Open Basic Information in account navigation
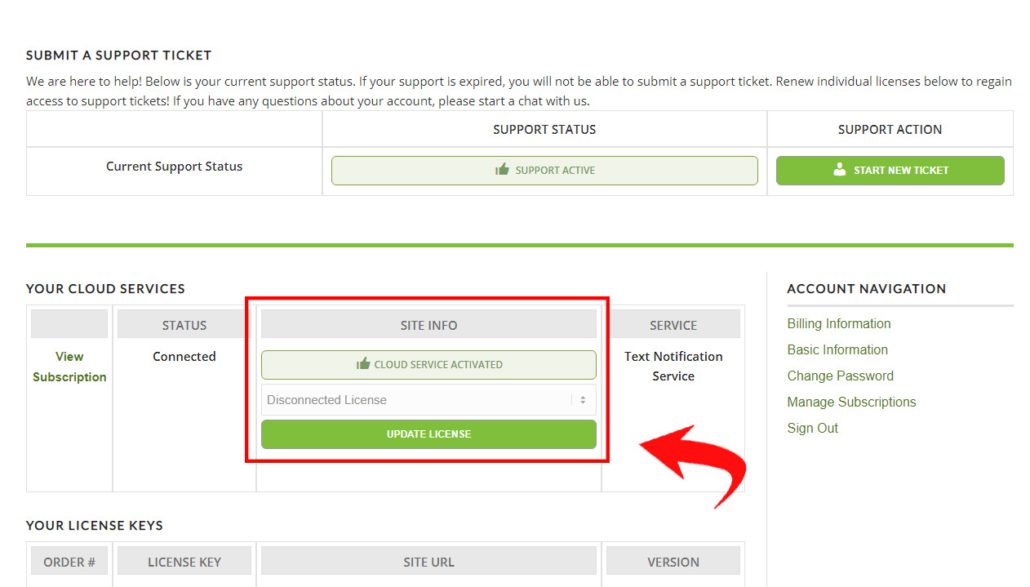Image resolution: width=1030 pixels, height=587 pixels. [837, 350]
